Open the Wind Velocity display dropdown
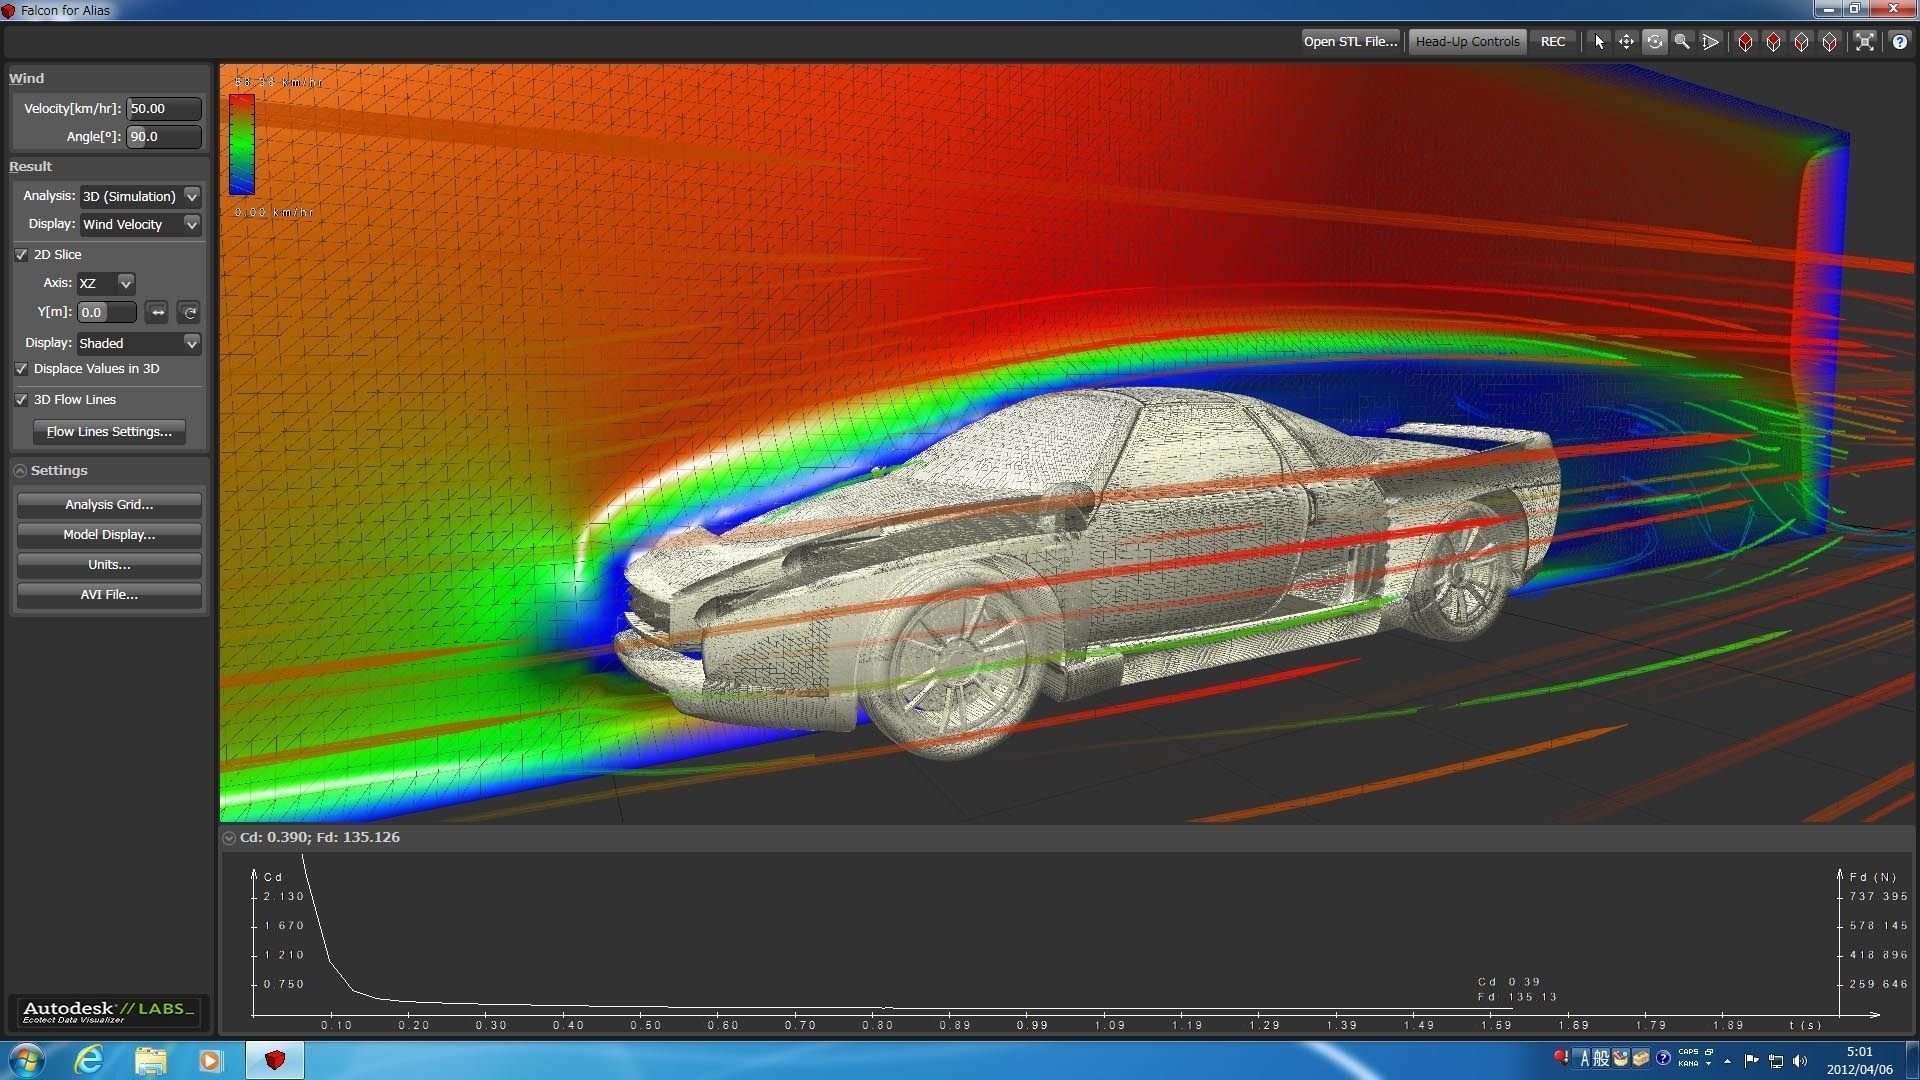The image size is (1920, 1080). 140,225
